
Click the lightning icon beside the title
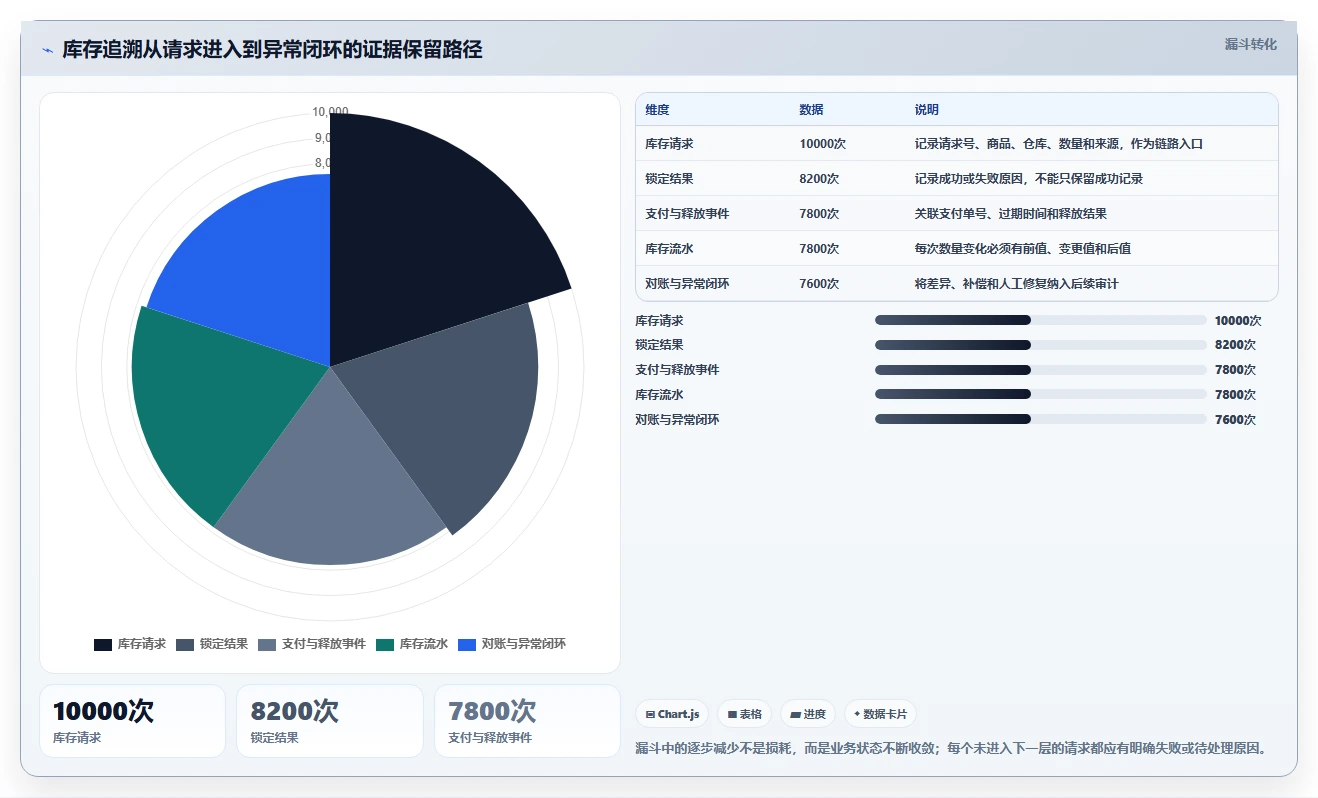[x=47, y=50]
